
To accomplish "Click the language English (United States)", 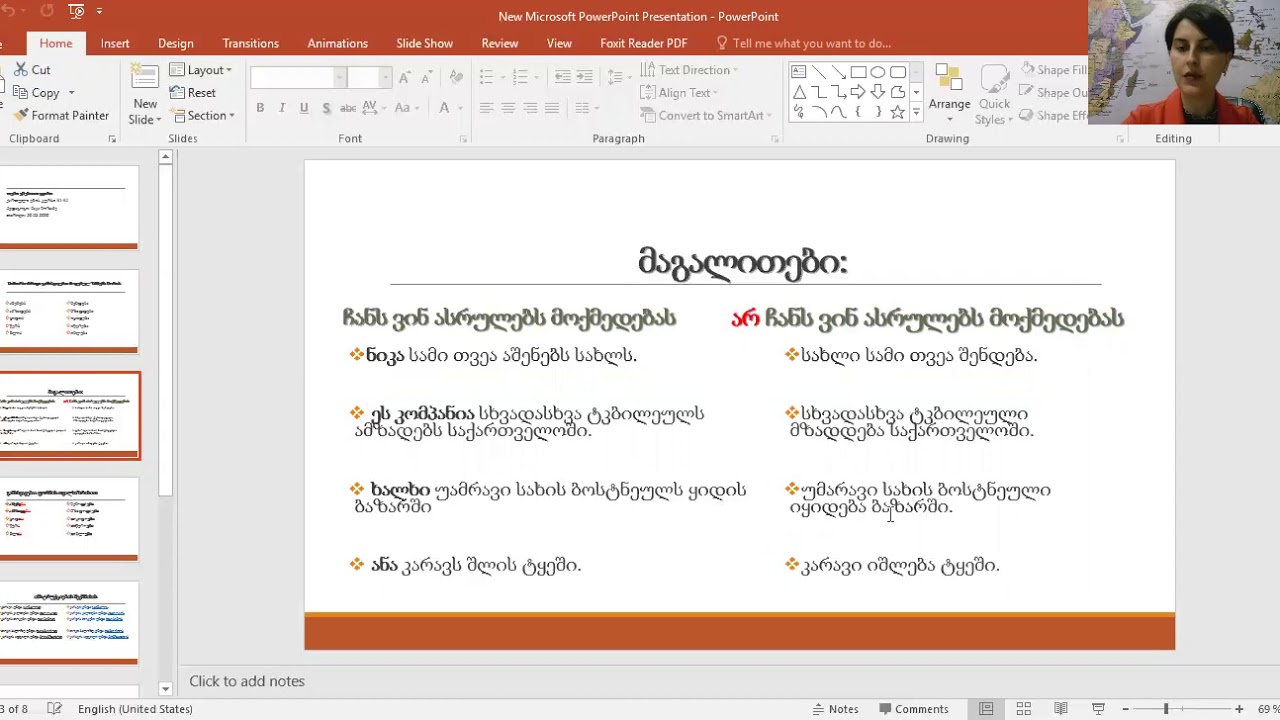I will [x=135, y=709].
